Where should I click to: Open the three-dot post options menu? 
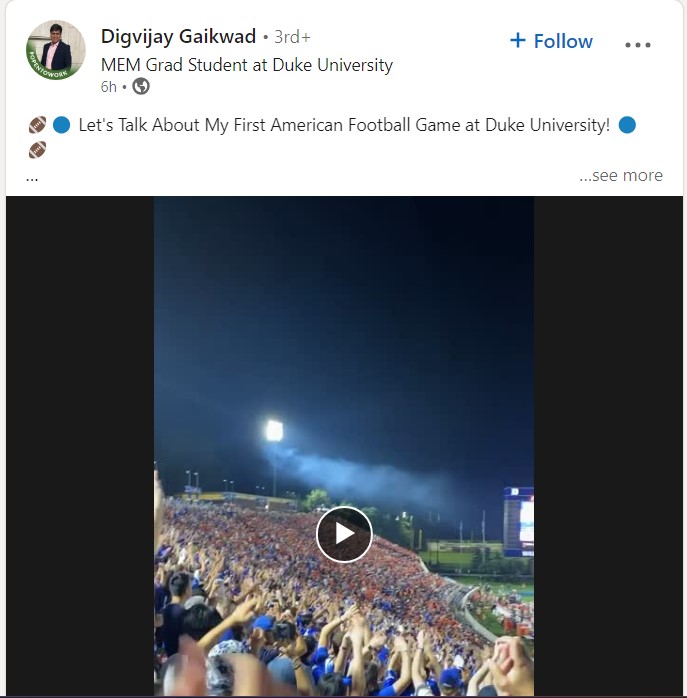[638, 44]
